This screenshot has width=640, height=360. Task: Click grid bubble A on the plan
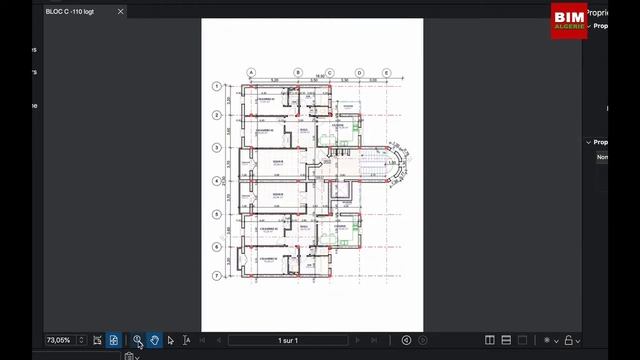click(251, 73)
